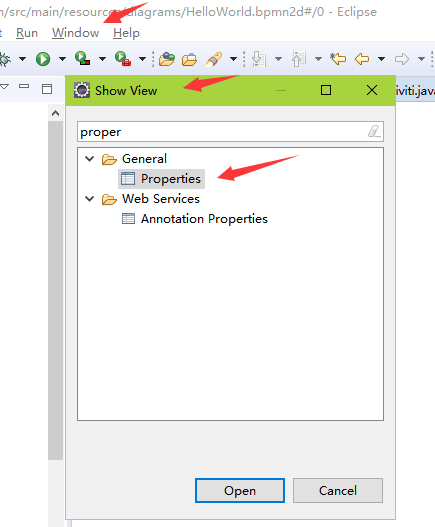The image size is (435, 527).
Task: Maximize the side panel view
Action: point(47,89)
